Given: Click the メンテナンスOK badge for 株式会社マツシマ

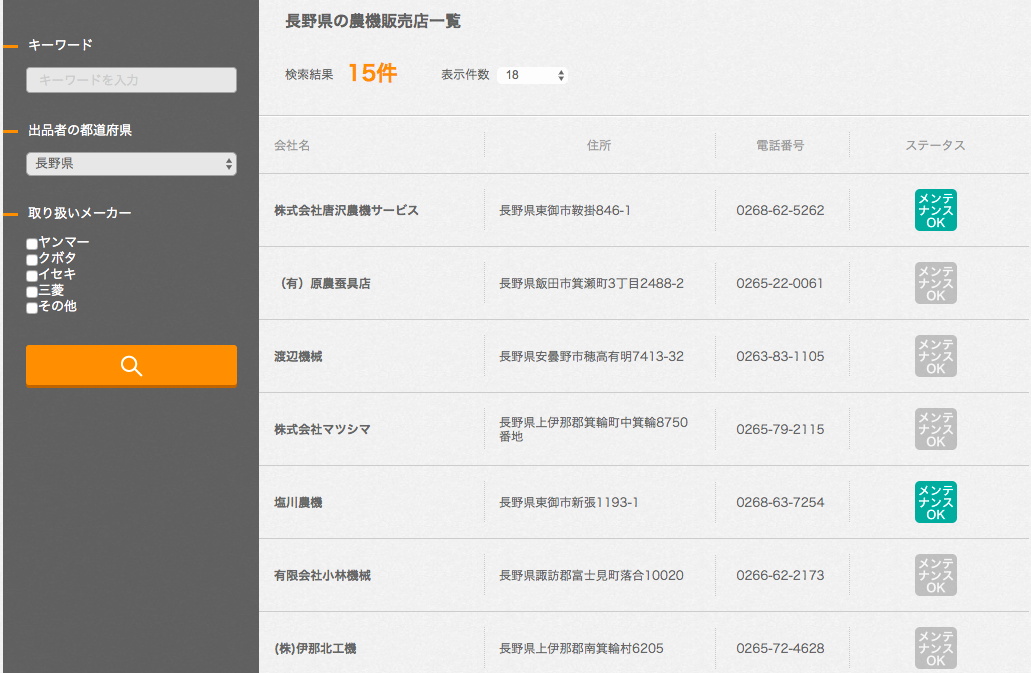Looking at the screenshot, I should 935,429.
